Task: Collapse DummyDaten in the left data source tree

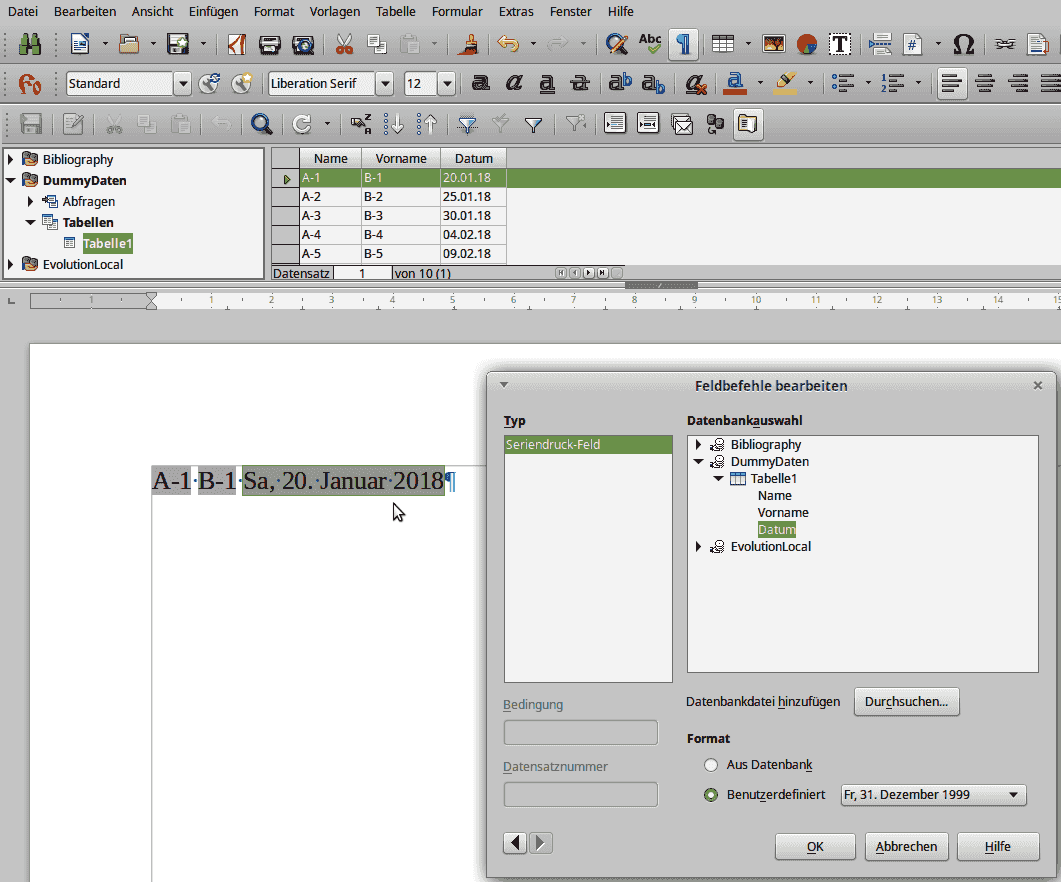Action: pos(10,181)
